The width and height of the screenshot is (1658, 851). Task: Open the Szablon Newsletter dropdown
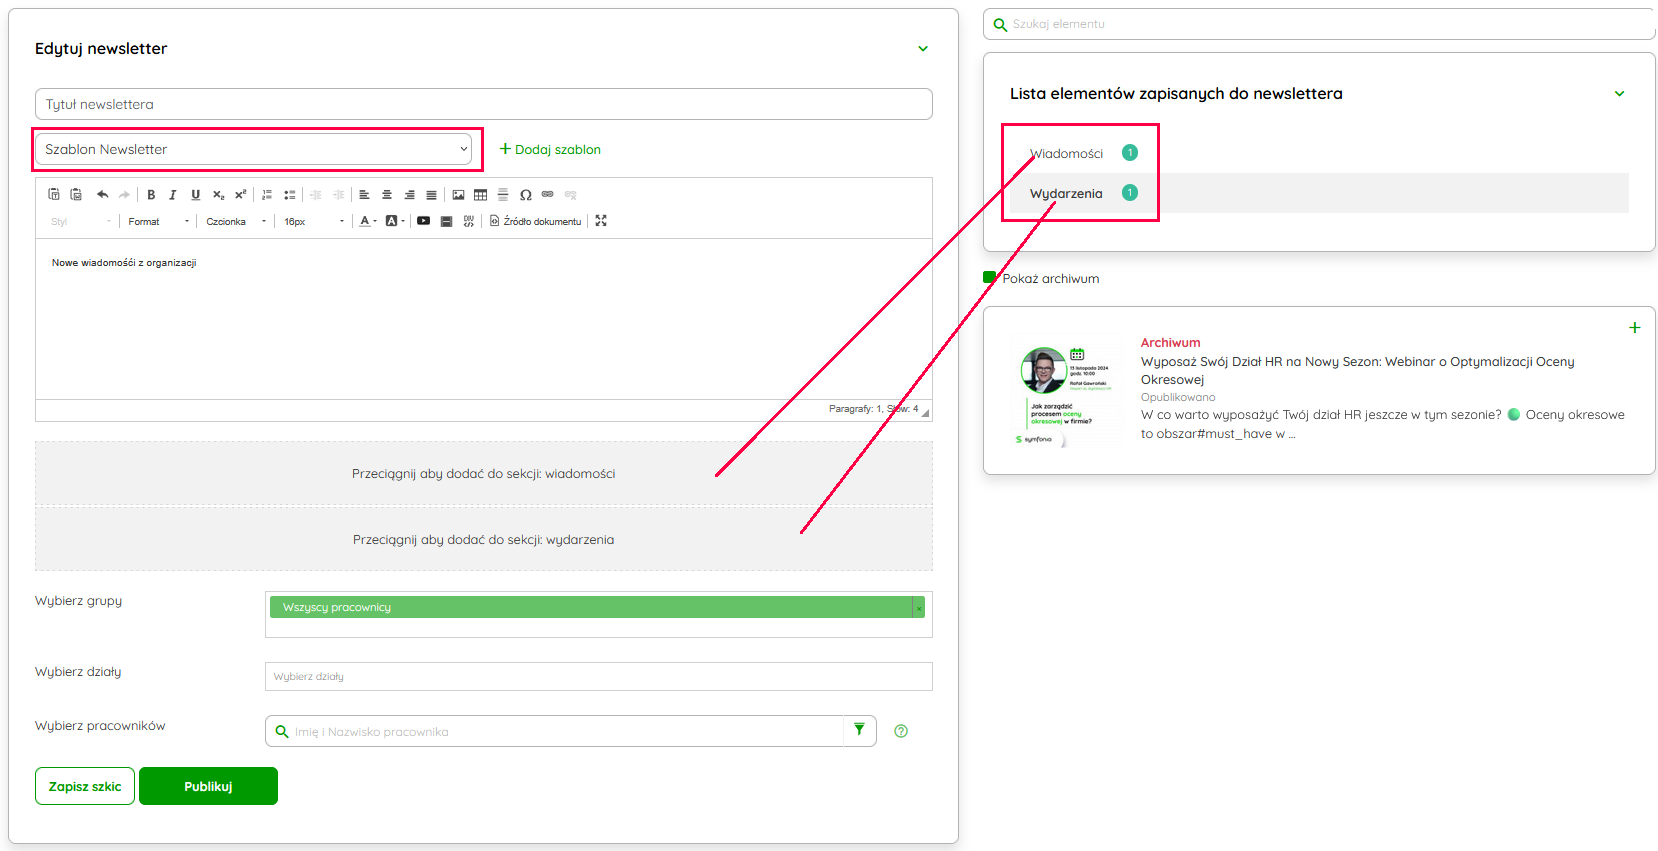(x=256, y=149)
